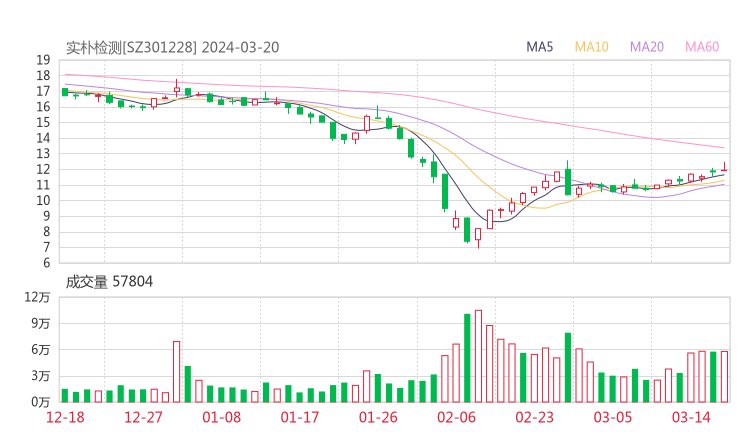Click the 02-23 date axis label
740x440 pixels.
coord(534,417)
